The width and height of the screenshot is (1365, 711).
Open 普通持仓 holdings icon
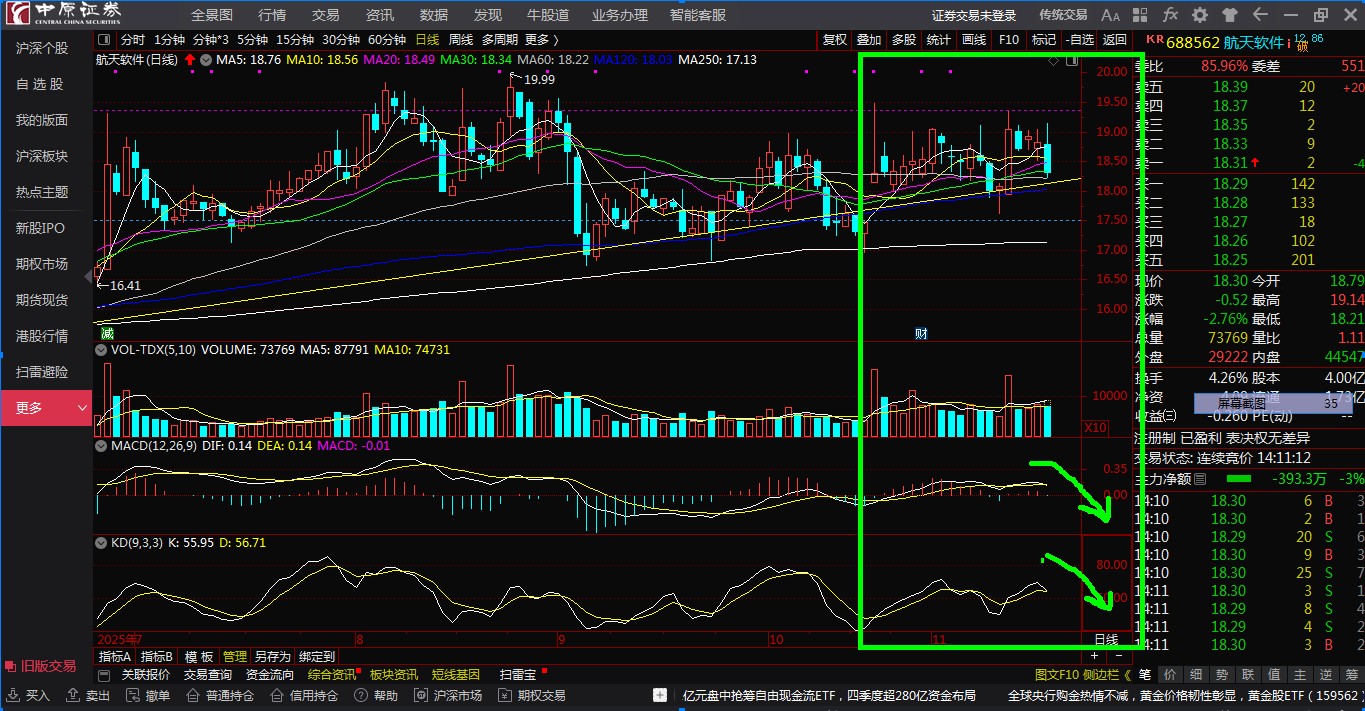[x=193, y=695]
